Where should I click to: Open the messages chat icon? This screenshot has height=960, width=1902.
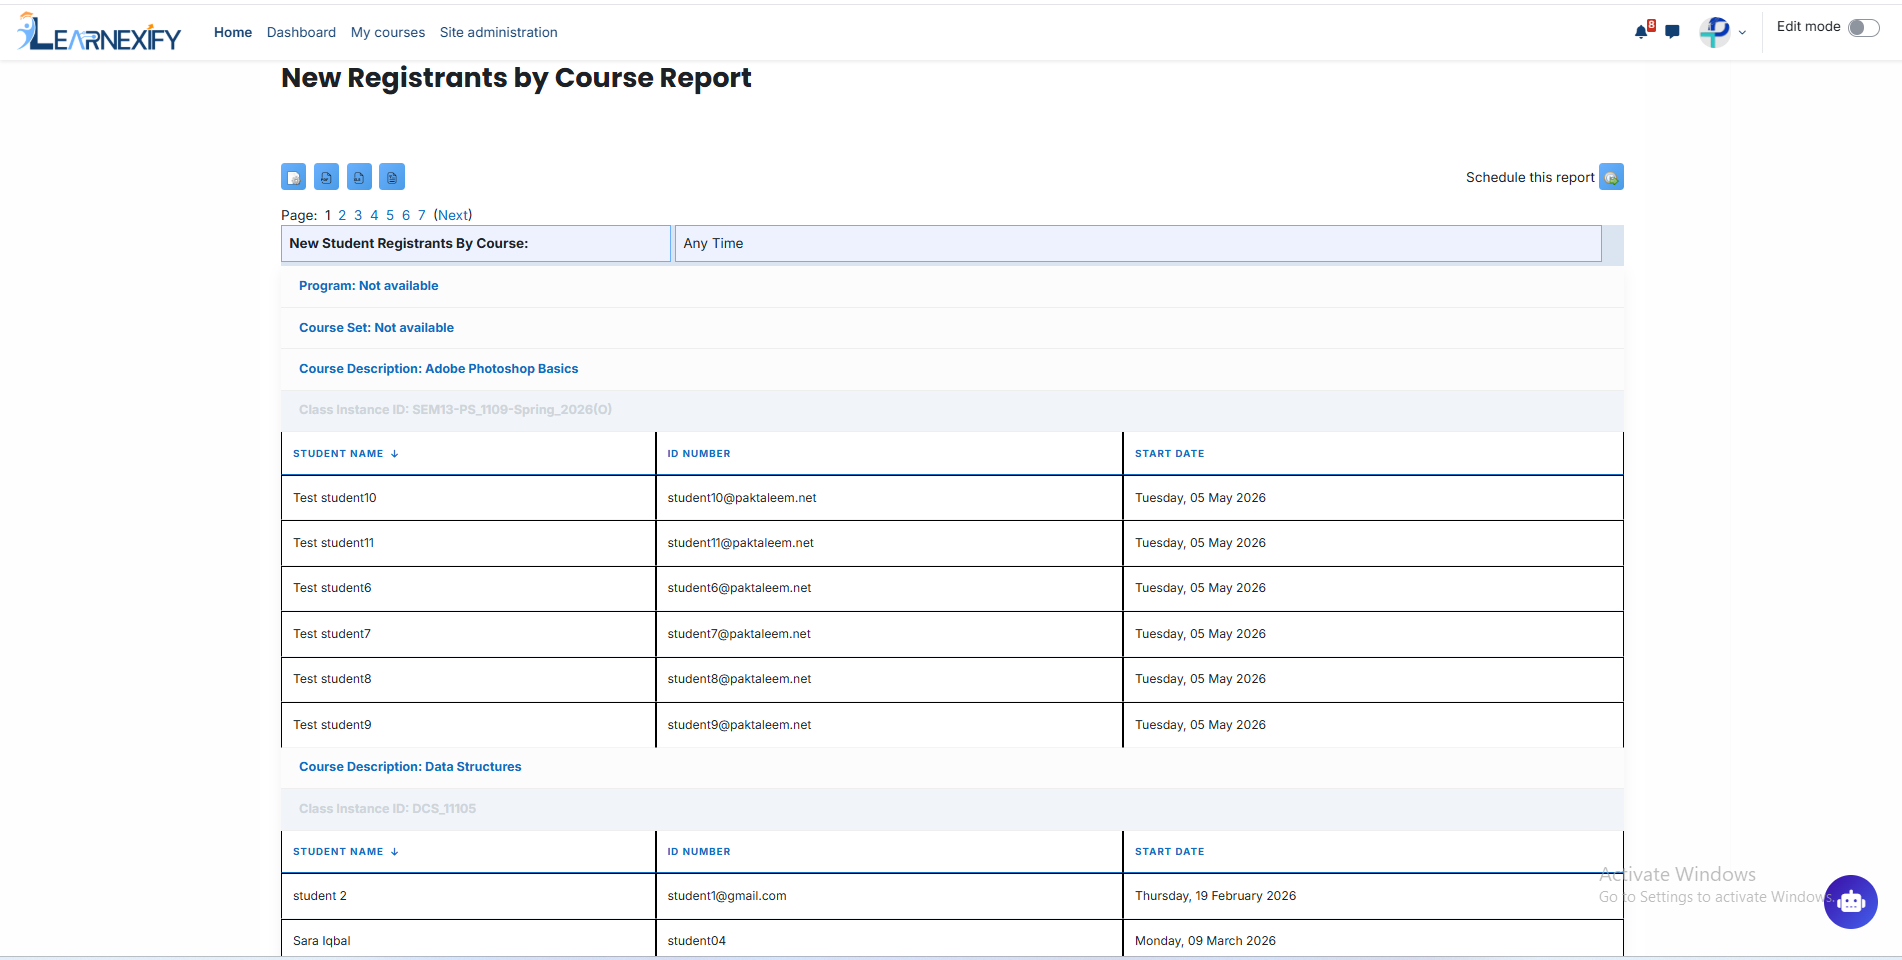point(1672,32)
